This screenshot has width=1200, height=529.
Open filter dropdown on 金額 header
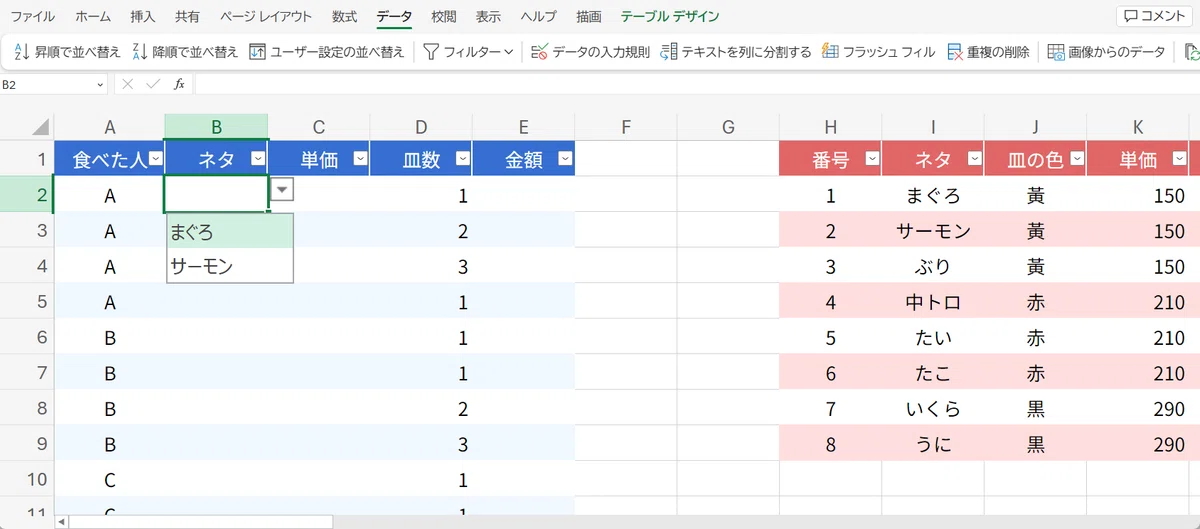coord(565,158)
